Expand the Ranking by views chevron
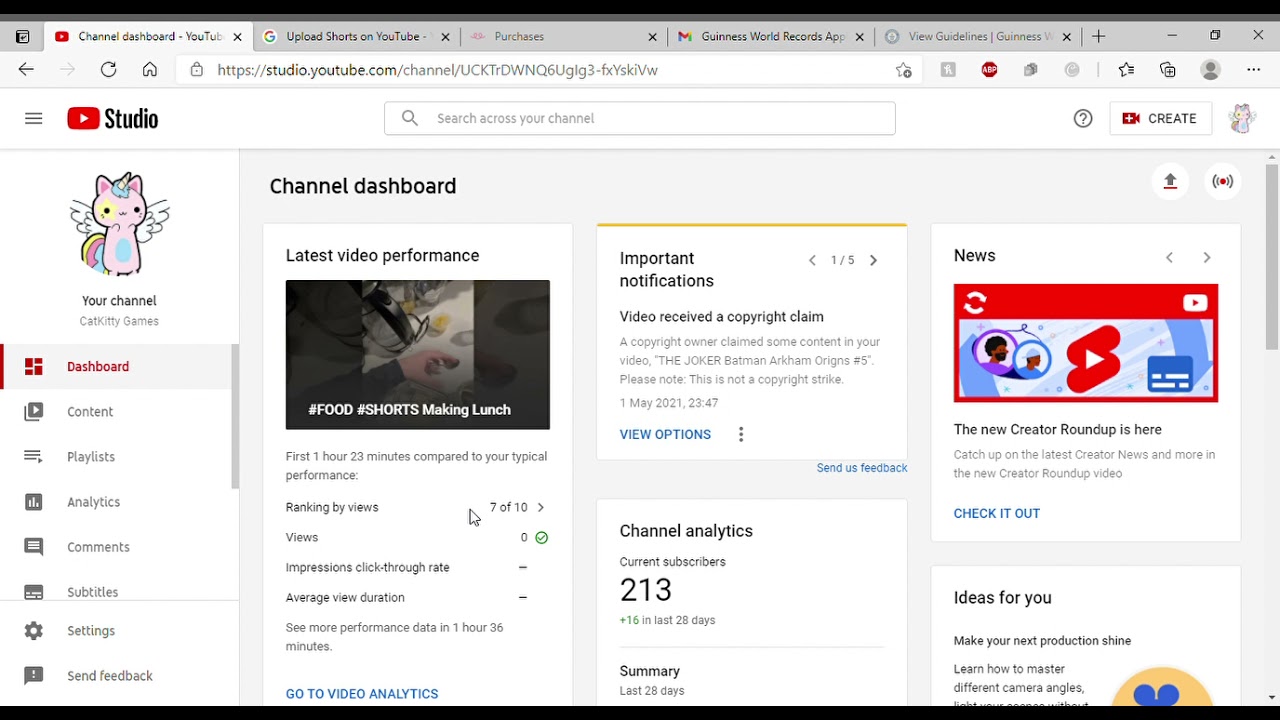The image size is (1280, 720). (x=541, y=507)
